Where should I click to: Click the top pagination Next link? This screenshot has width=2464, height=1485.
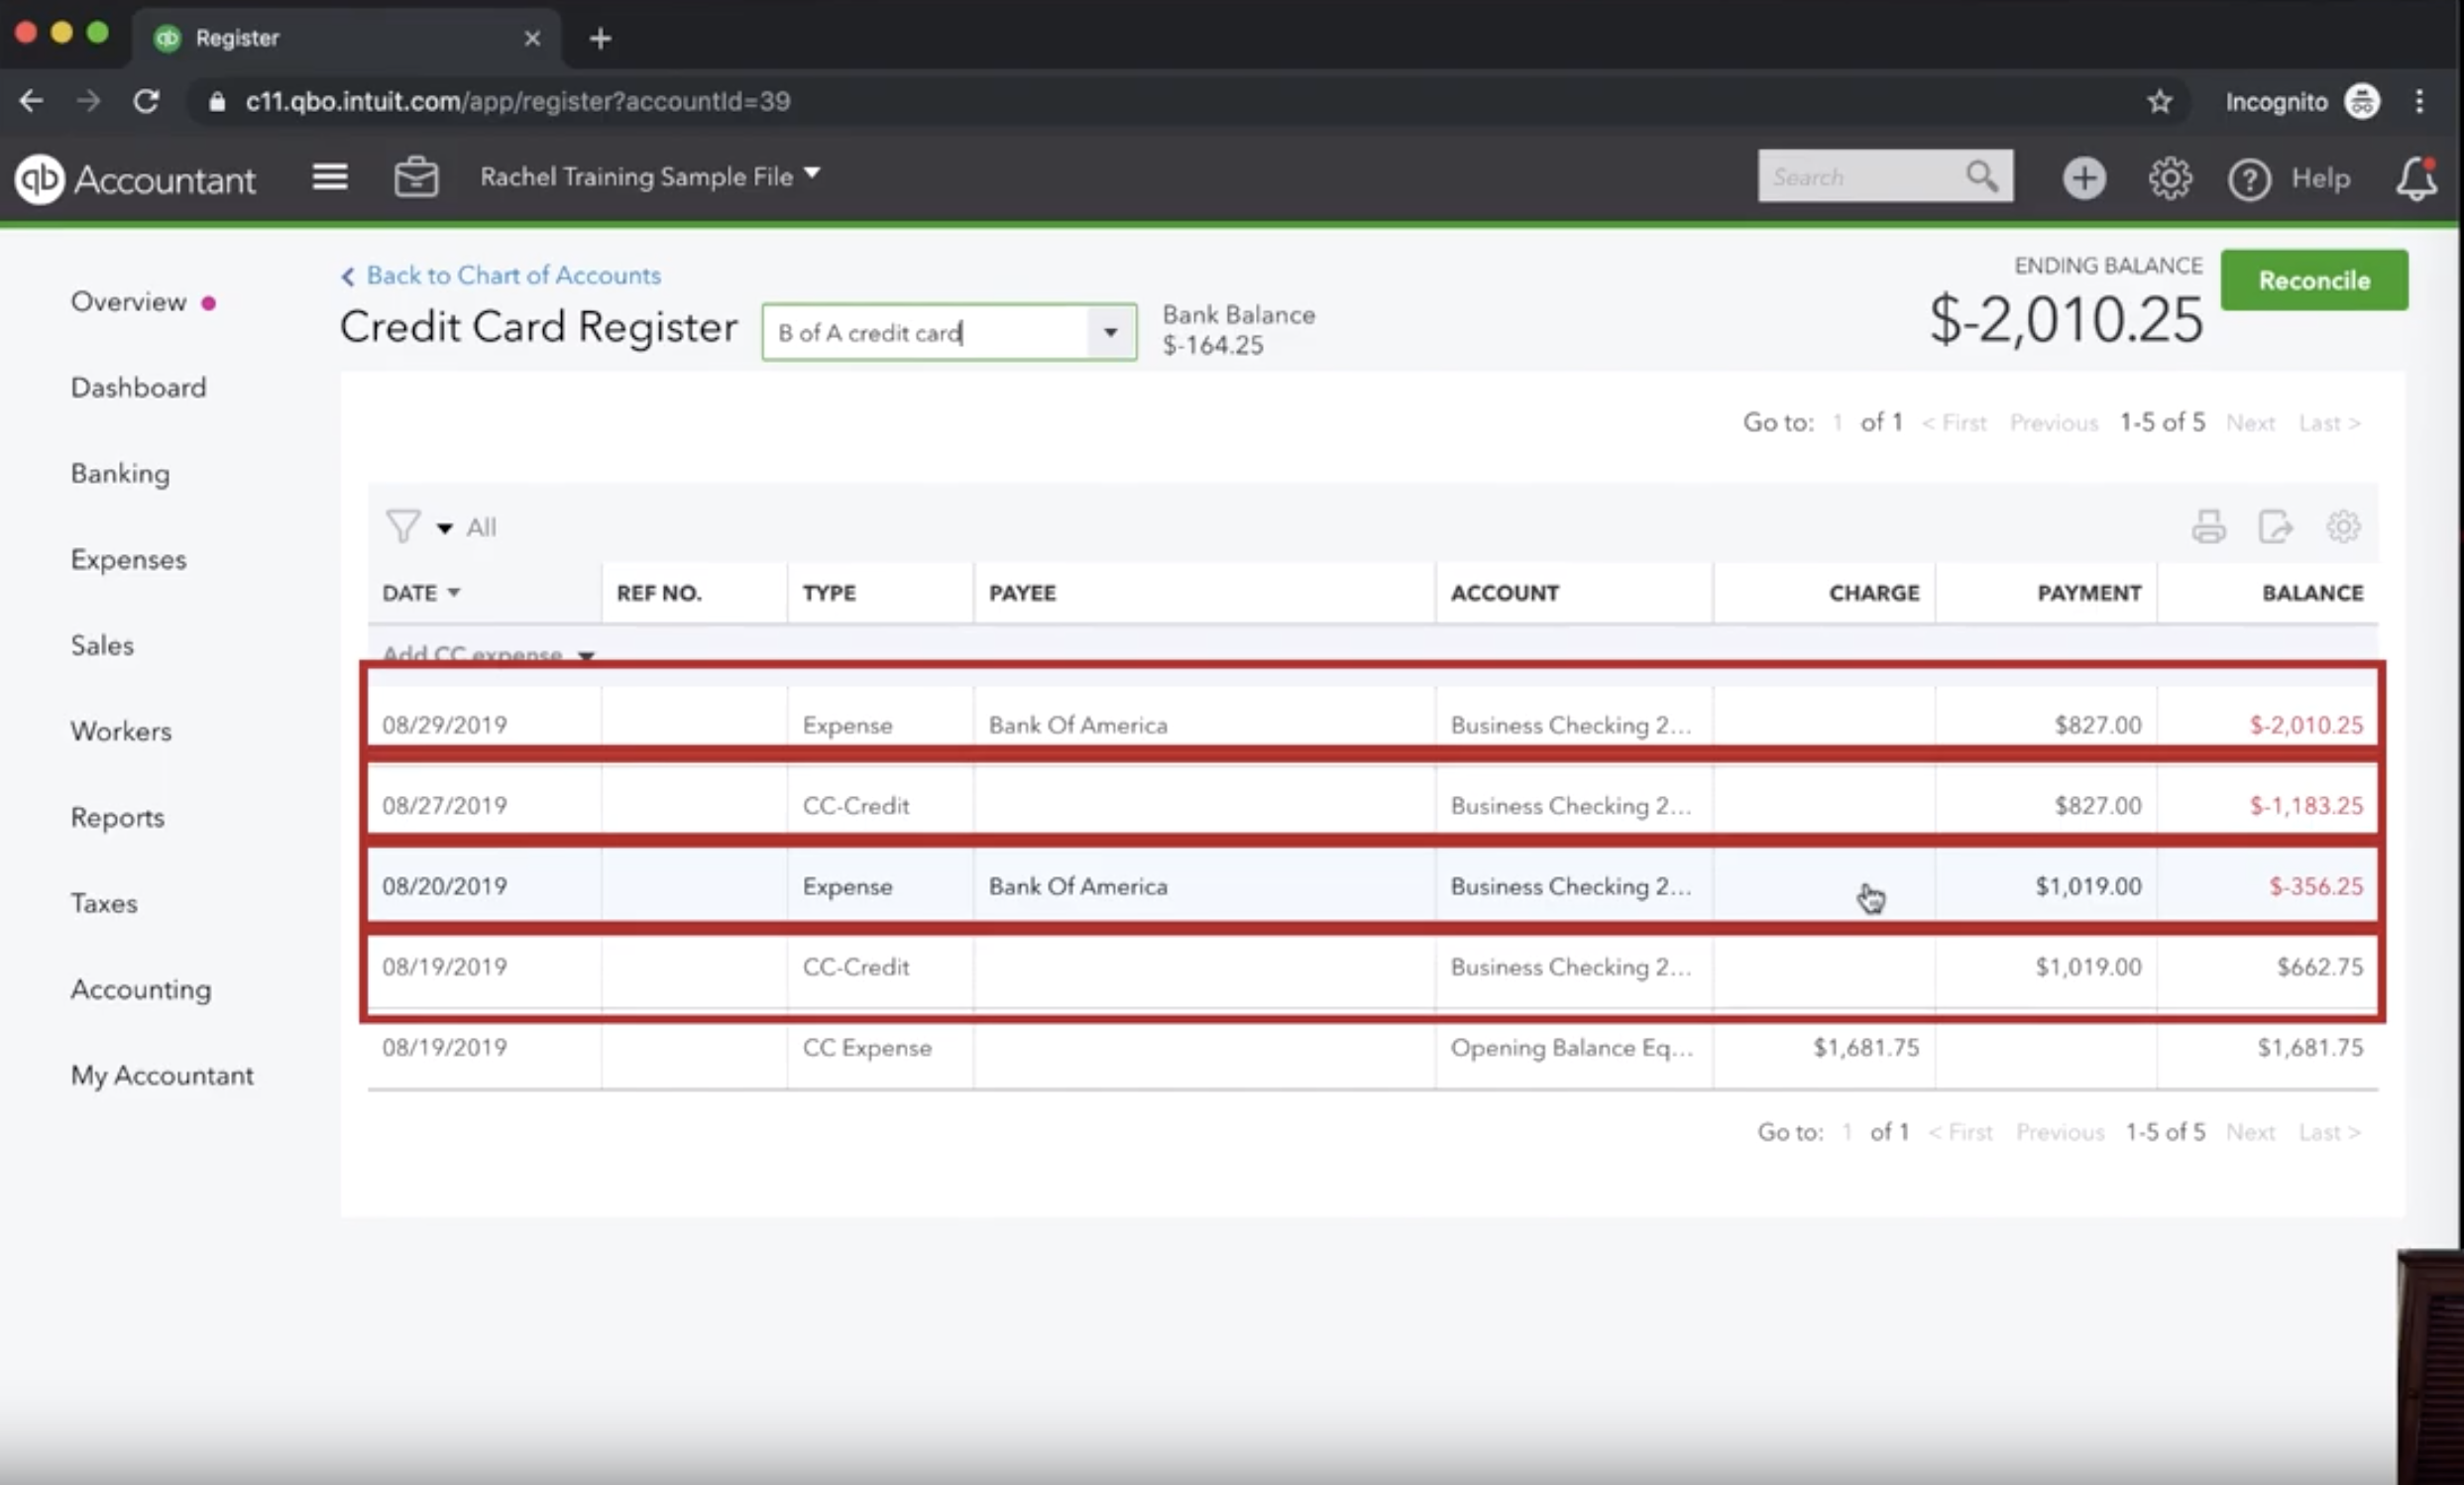point(2250,423)
